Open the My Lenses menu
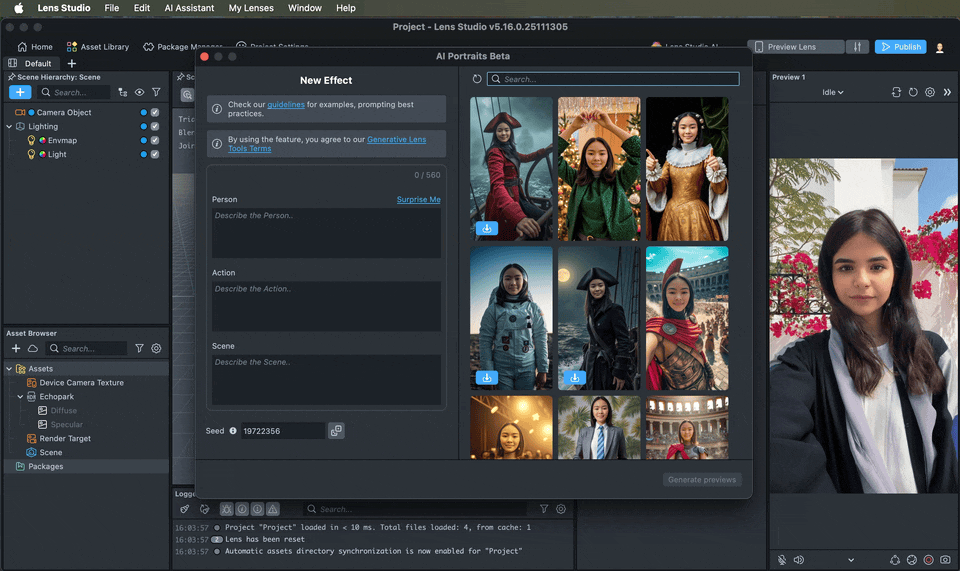 [249, 8]
